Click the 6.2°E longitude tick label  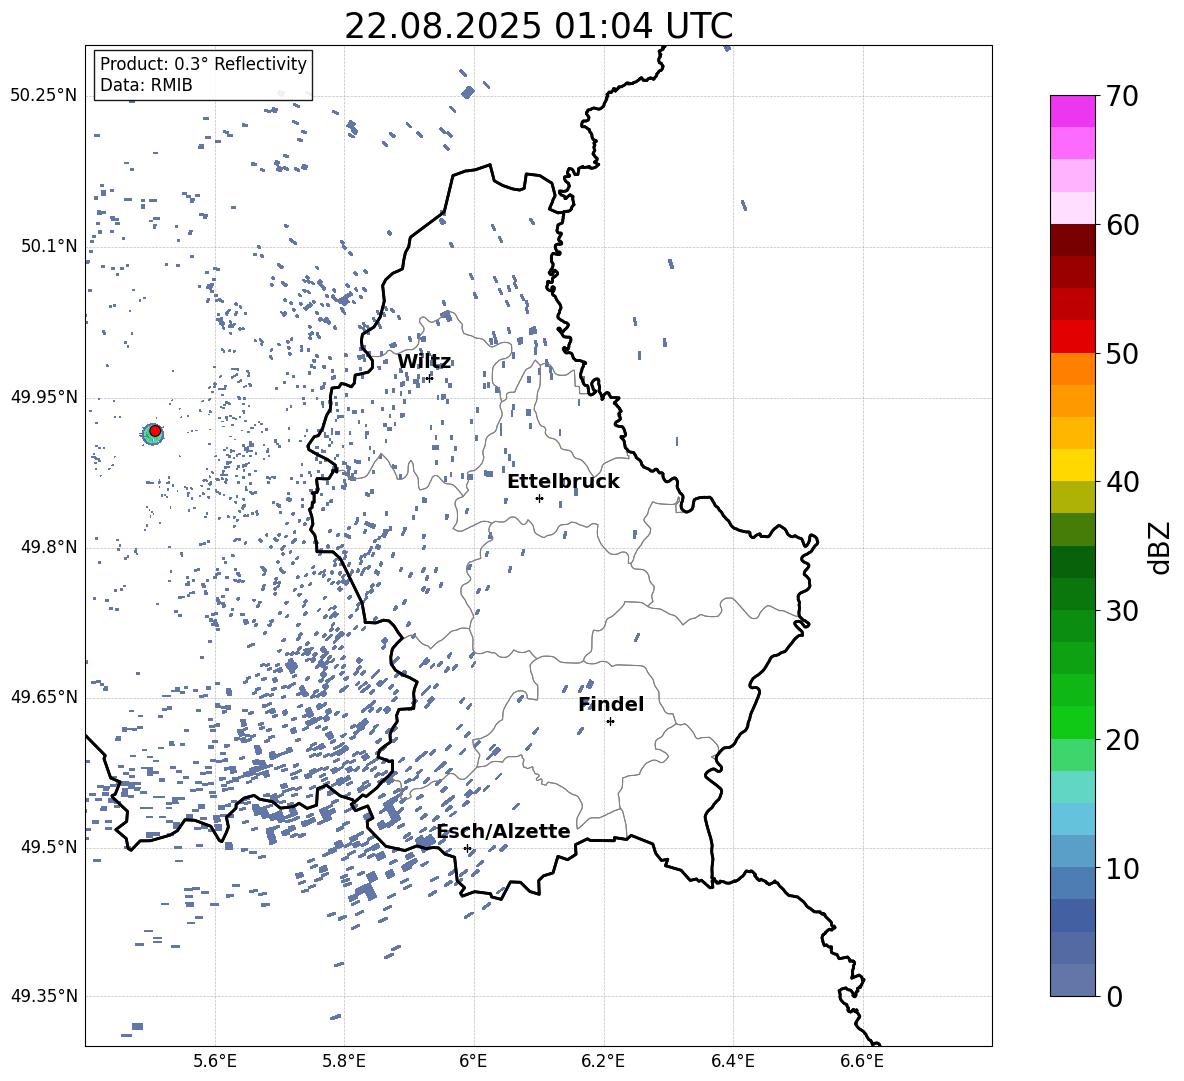coord(603,1061)
